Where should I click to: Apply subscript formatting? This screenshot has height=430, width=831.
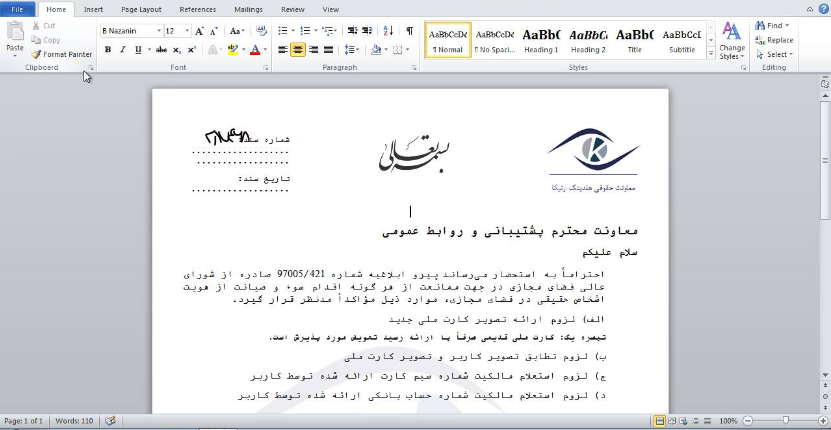point(177,50)
